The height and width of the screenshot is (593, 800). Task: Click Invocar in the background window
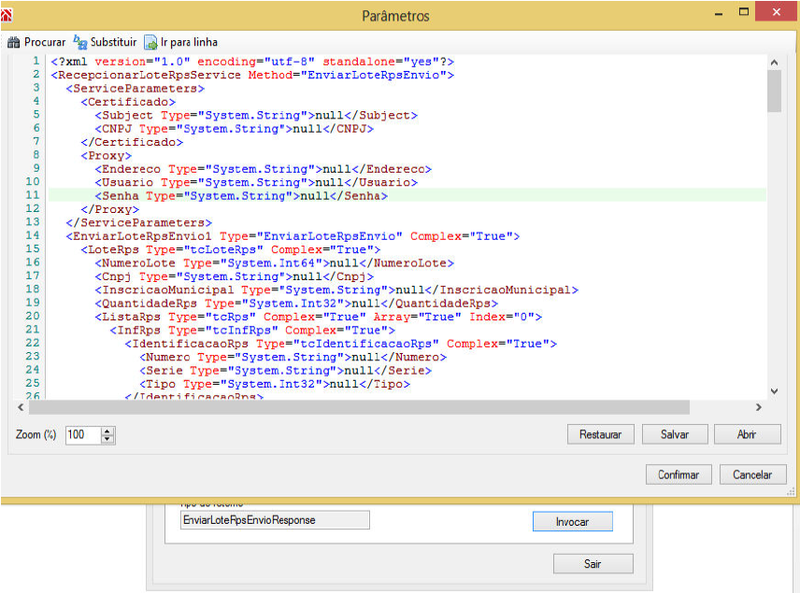tap(572, 522)
